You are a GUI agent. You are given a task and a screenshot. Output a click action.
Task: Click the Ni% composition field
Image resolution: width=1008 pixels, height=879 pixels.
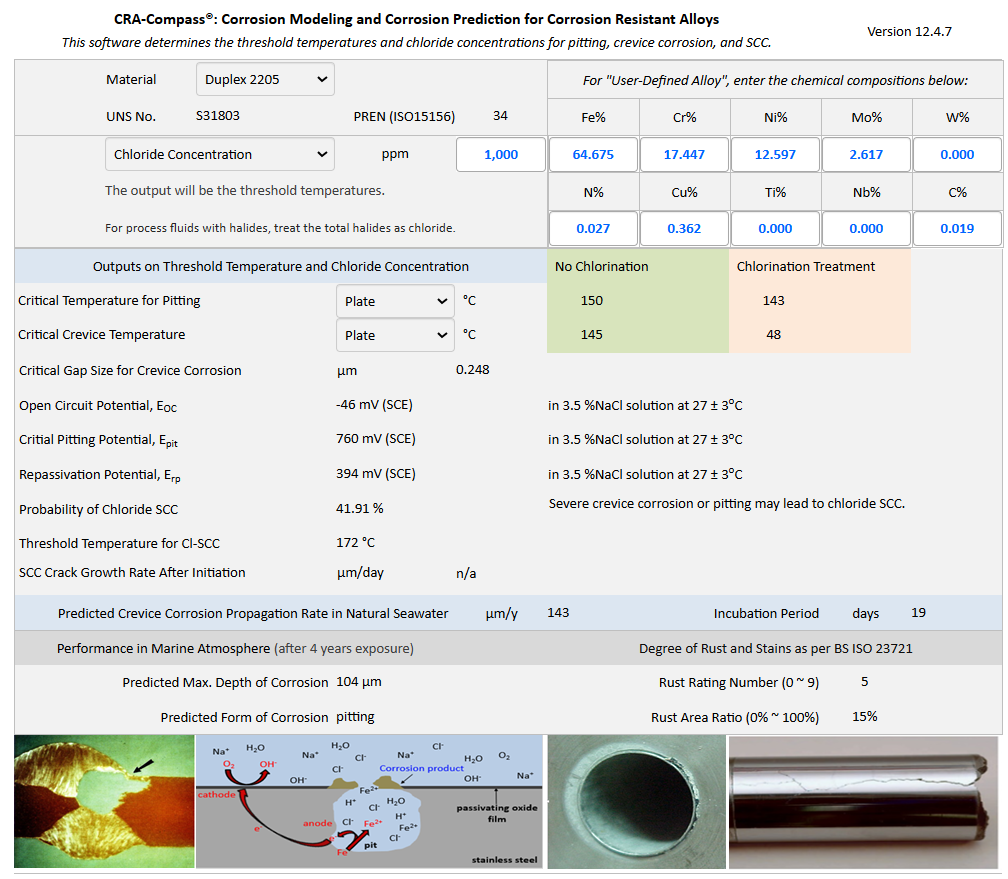[775, 154]
